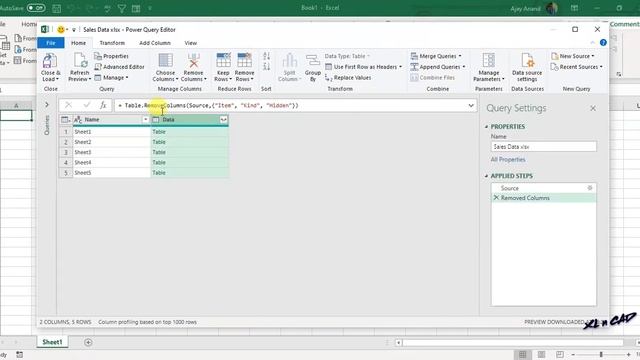Click the Remove Columns icon
Viewport: 640px width, 360px height.
(x=193, y=61)
